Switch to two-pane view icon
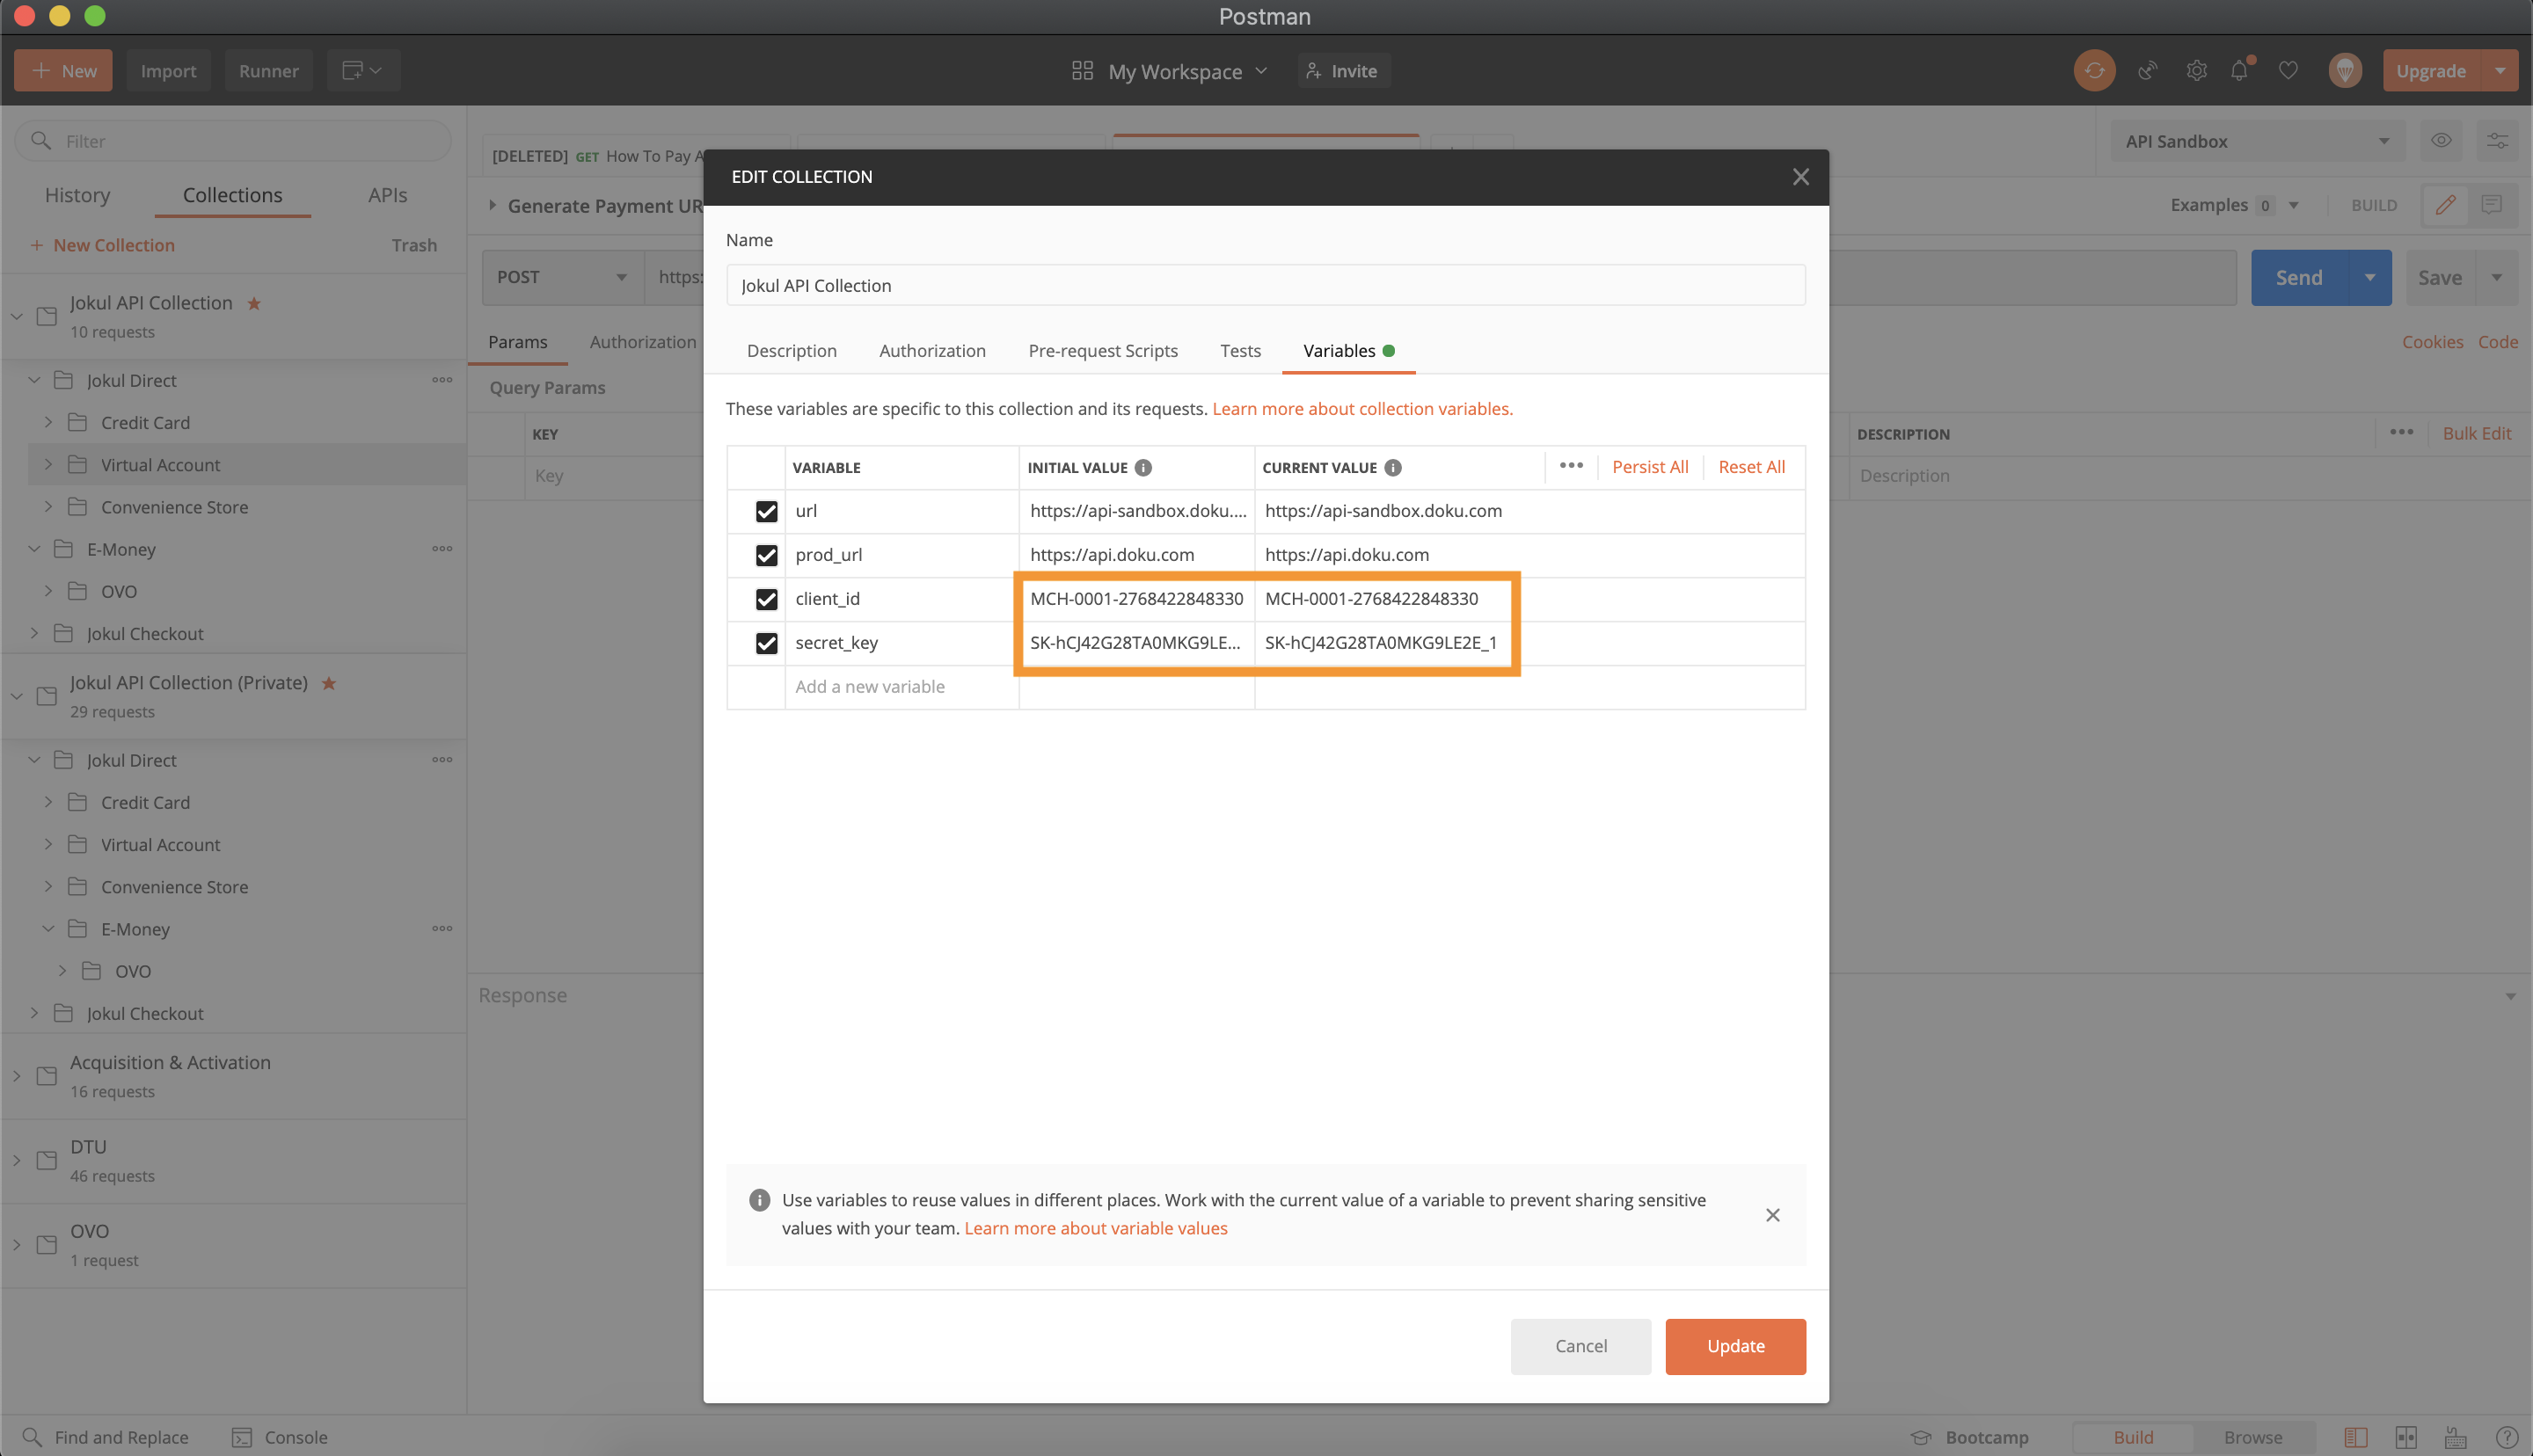 tap(2405, 1437)
